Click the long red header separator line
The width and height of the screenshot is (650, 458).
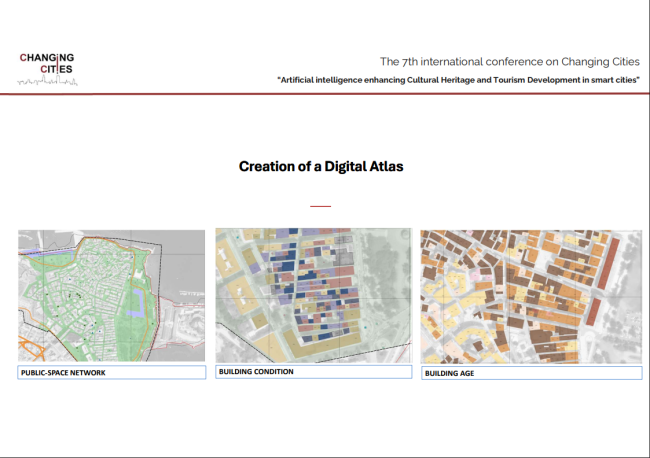tap(325, 94)
